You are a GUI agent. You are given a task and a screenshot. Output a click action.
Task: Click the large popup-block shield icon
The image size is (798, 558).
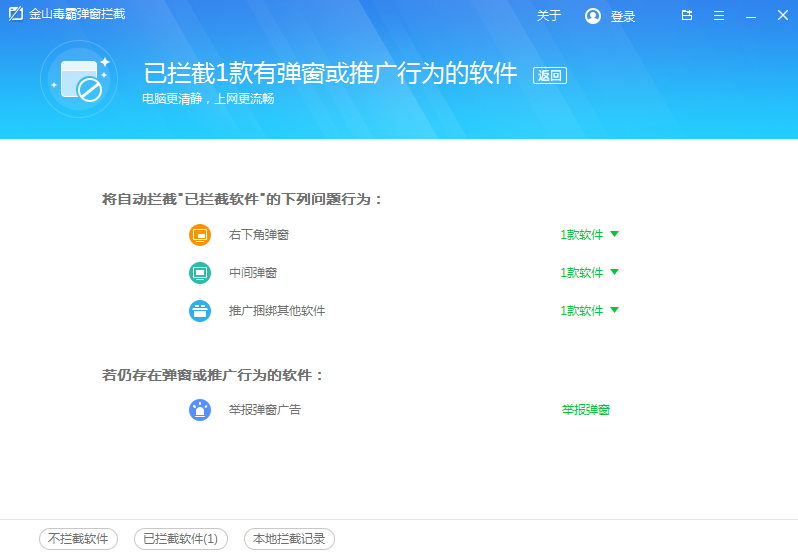(79, 79)
